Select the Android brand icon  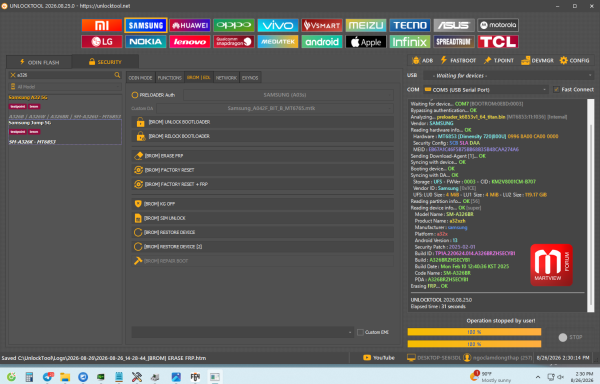322,42
